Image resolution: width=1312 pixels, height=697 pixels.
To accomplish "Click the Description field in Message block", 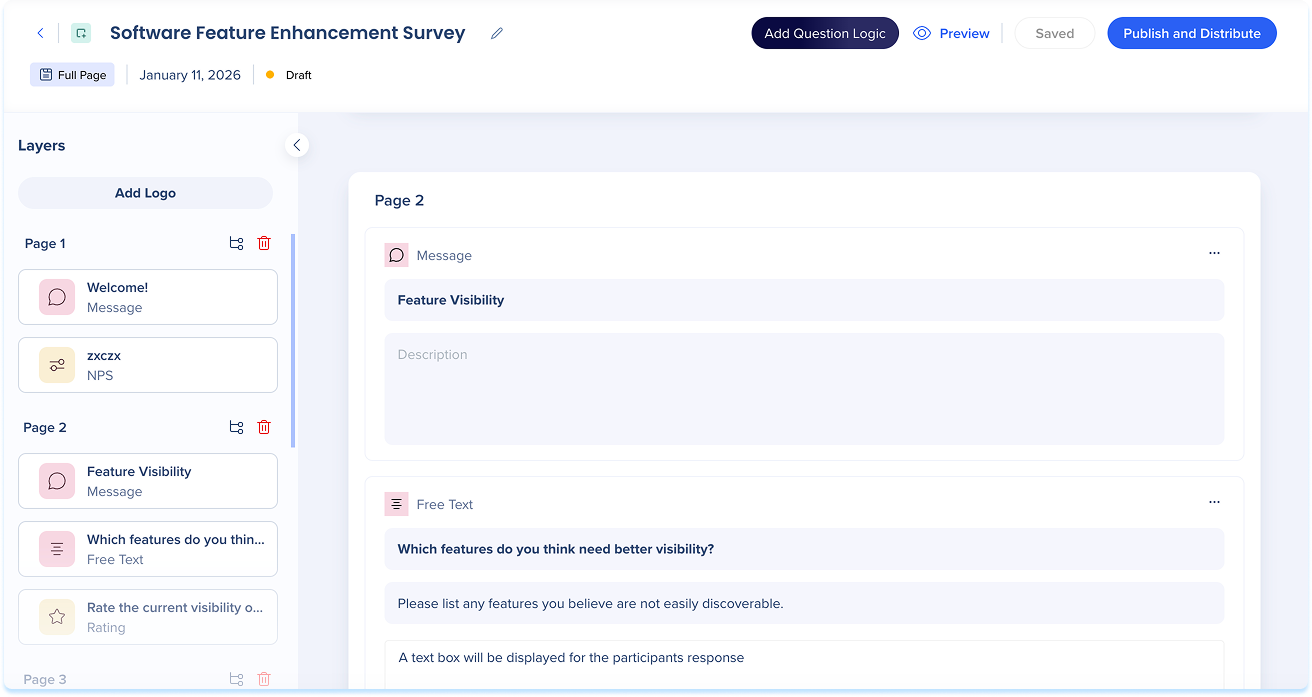I will click(803, 389).
